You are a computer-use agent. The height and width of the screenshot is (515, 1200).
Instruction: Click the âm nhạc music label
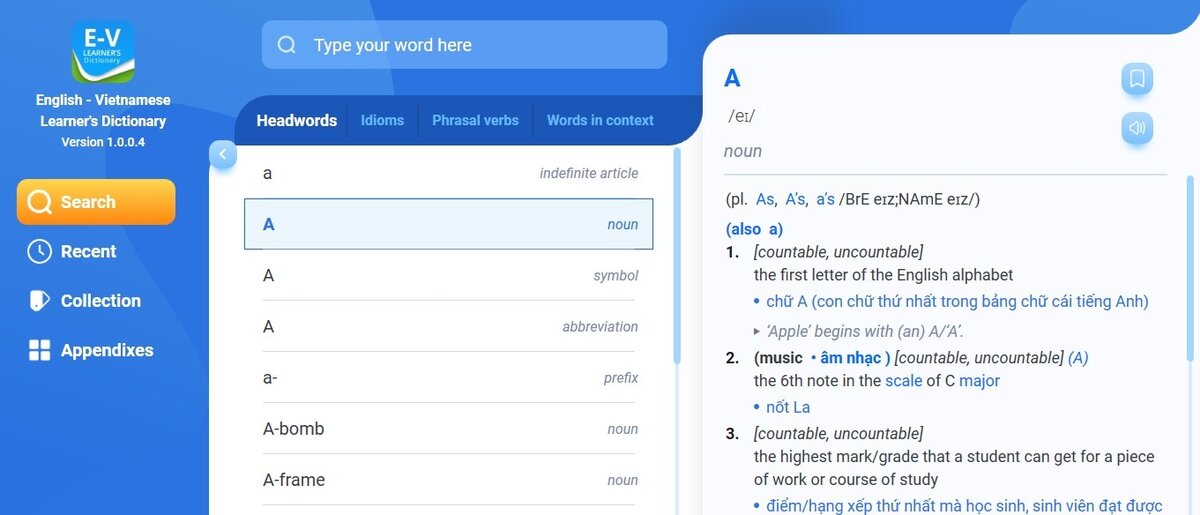point(849,357)
